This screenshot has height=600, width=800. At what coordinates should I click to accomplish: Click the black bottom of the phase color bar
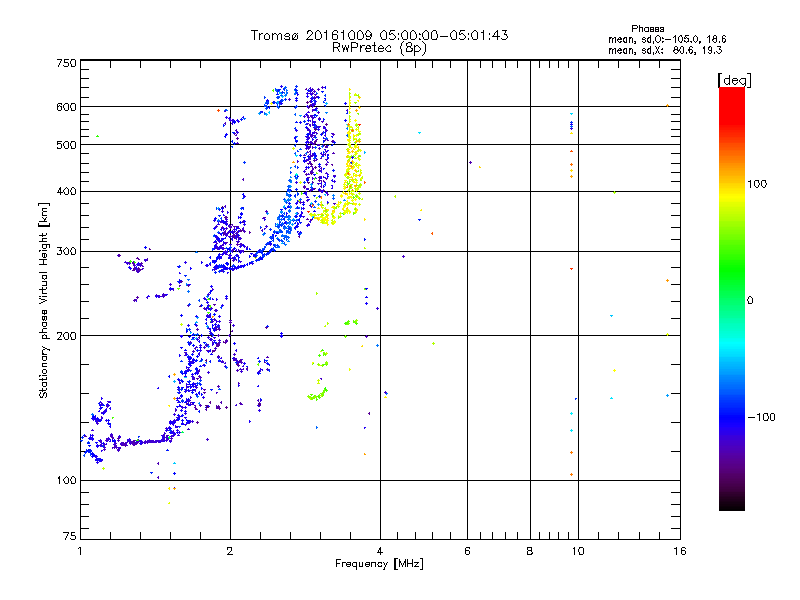pyautogui.click(x=732, y=503)
